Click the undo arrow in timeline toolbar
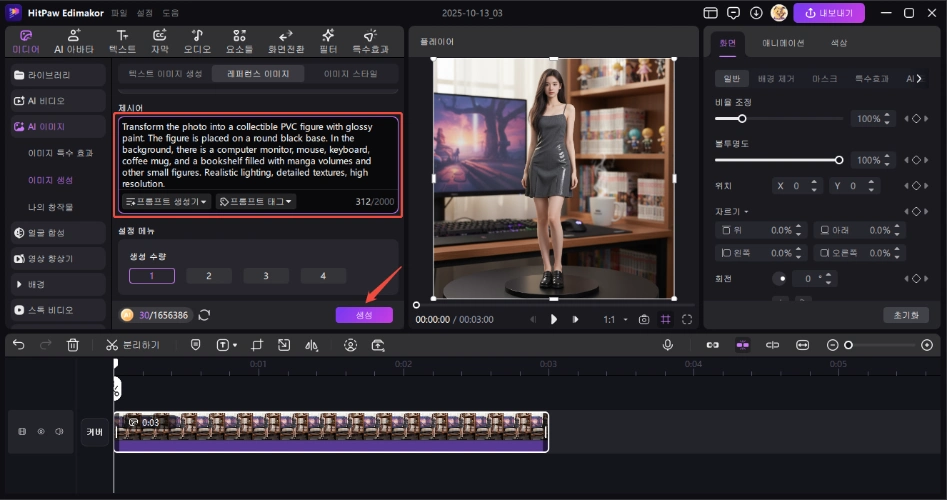The image size is (947, 500). [x=18, y=345]
